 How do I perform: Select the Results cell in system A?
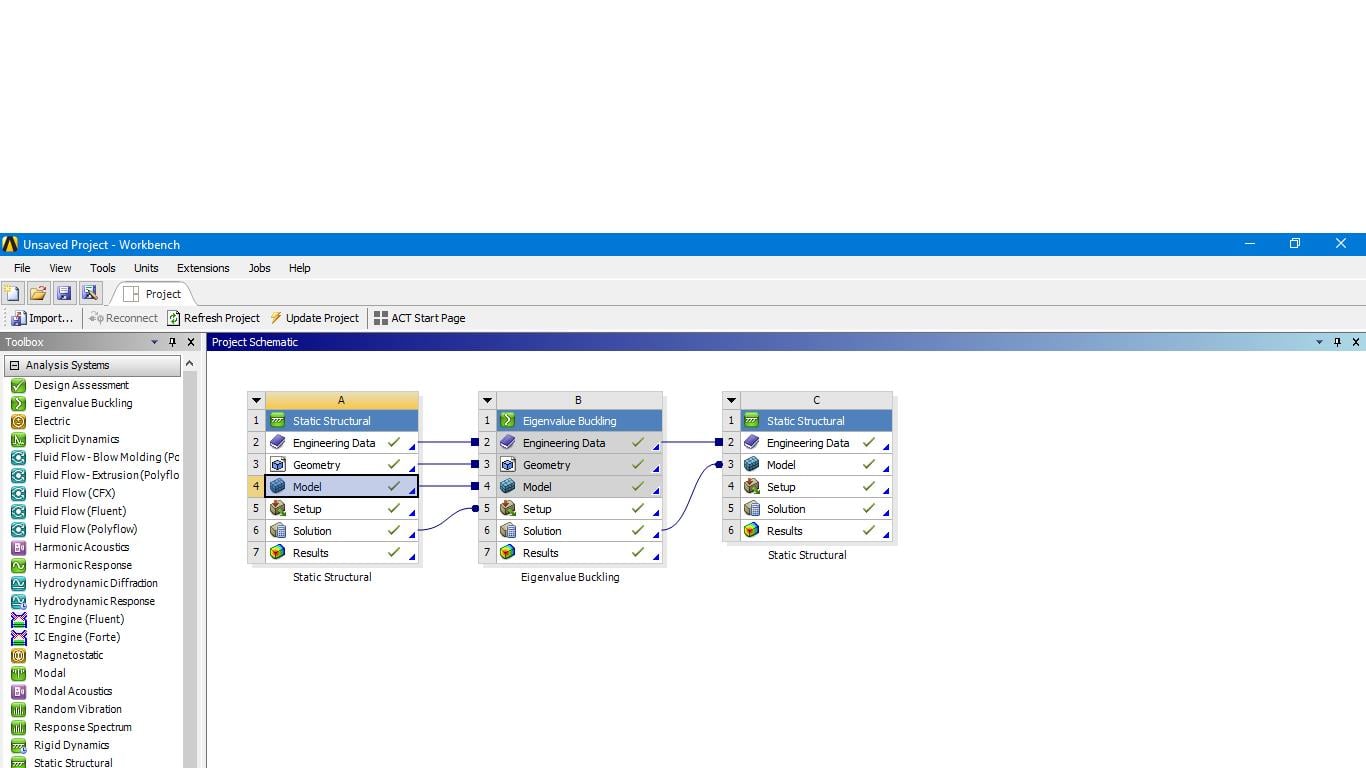tap(341, 553)
